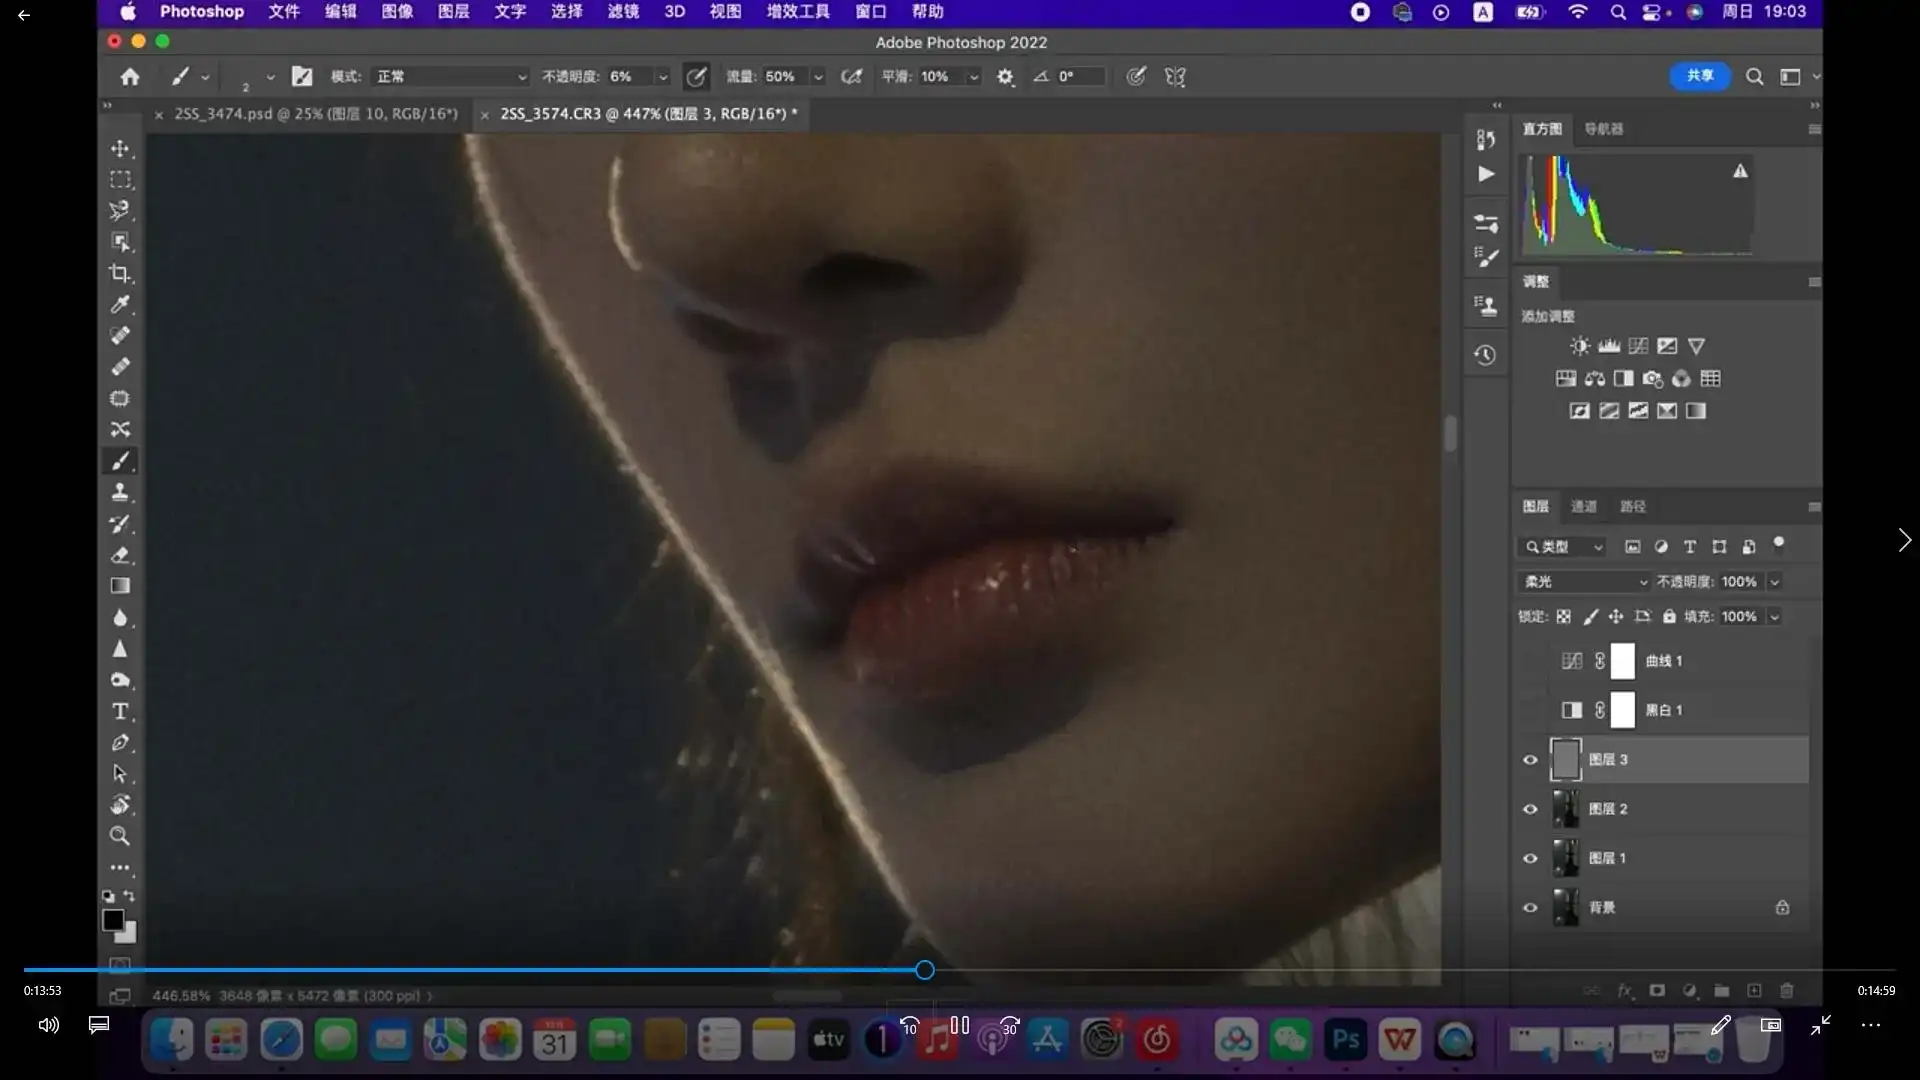Click the 共享 share button
Screen dimensions: 1920x1080
pos(1700,76)
